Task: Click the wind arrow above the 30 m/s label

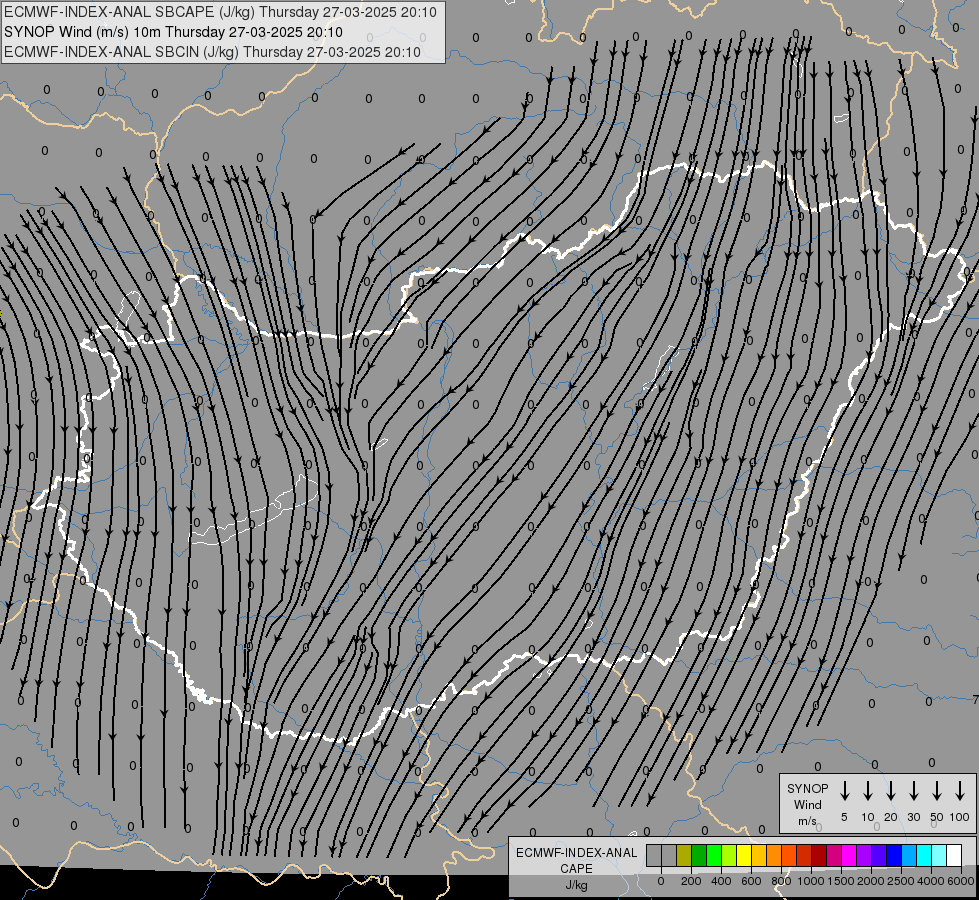Action: coord(913,791)
